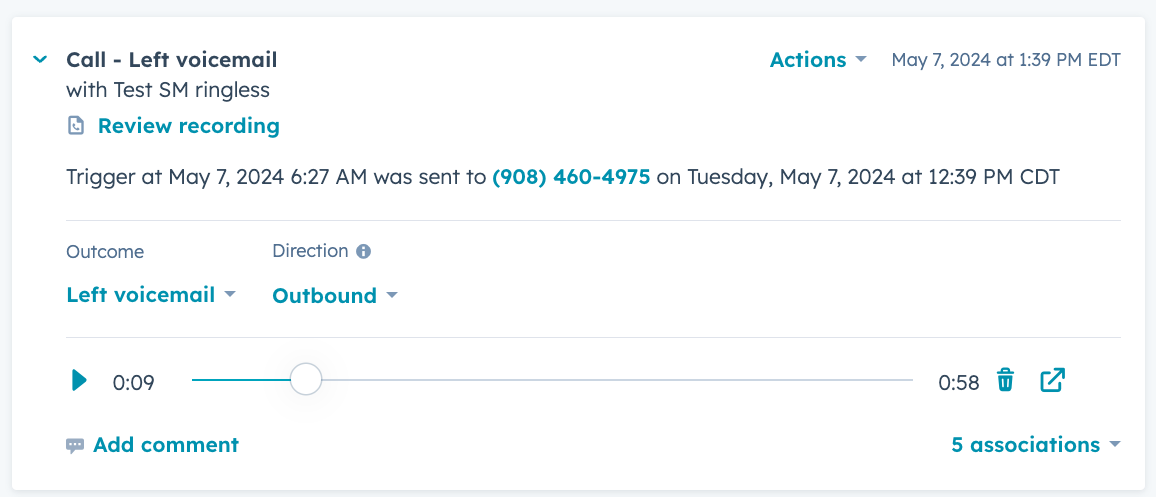1156x497 pixels.
Task: Click the audio slider handle
Action: (306, 380)
